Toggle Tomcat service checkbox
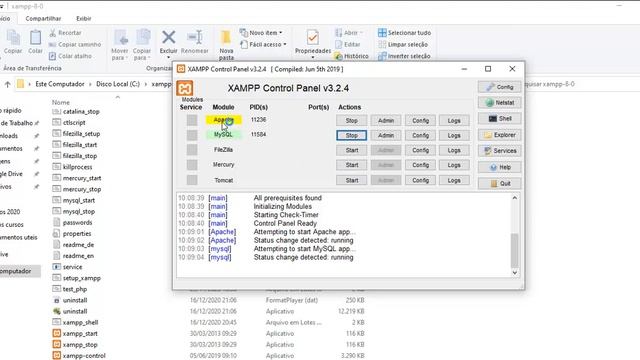This screenshot has height=360, width=640. click(x=192, y=180)
